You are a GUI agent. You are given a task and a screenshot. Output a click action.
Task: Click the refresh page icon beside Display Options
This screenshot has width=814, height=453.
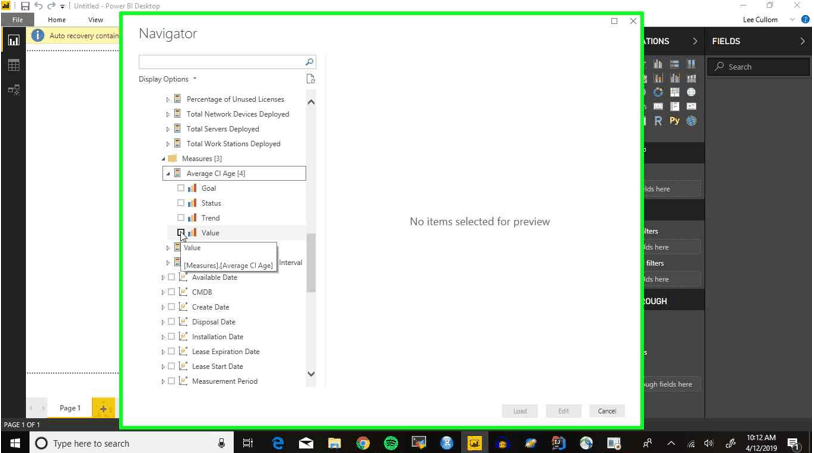point(310,79)
